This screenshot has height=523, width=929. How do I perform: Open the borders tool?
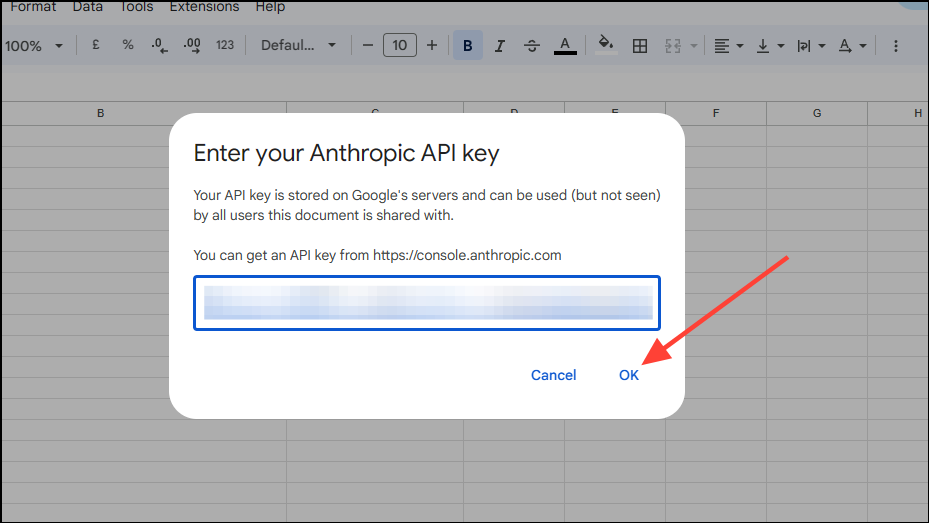coord(639,46)
